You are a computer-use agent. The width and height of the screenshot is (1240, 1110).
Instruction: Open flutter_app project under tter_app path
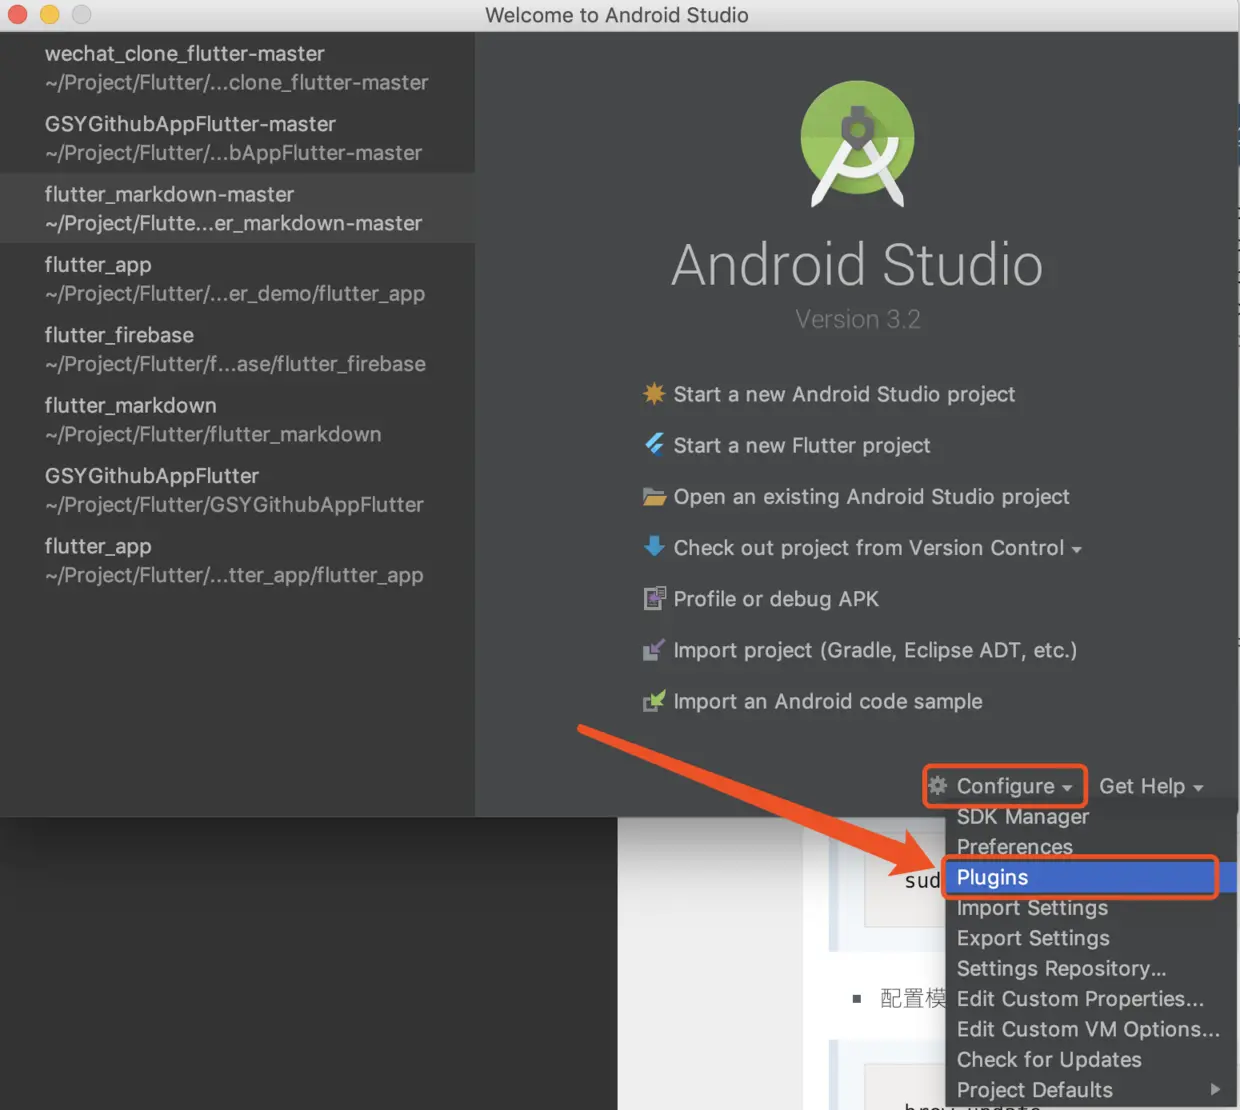click(237, 560)
